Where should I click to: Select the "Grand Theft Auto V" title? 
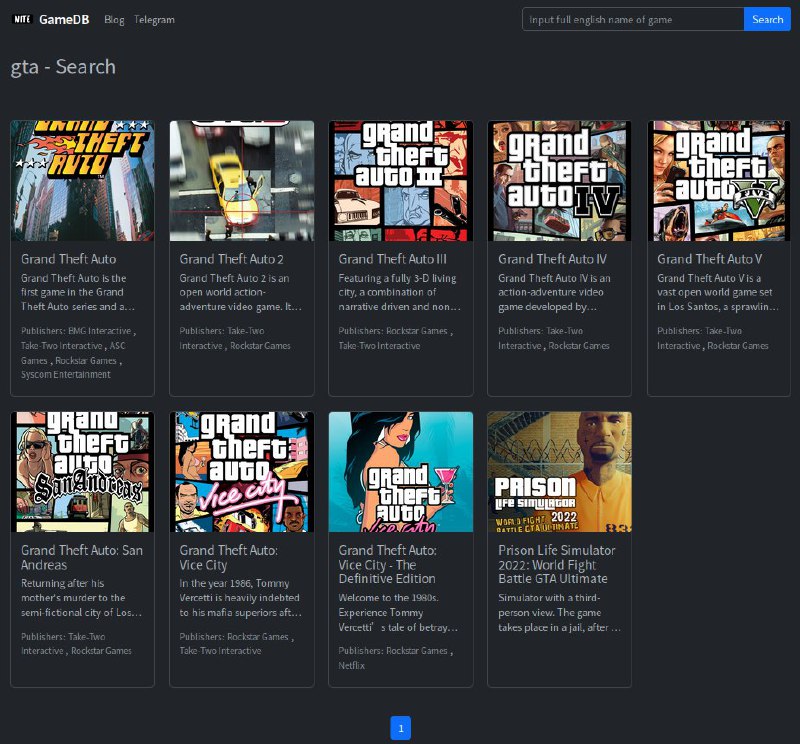point(710,259)
